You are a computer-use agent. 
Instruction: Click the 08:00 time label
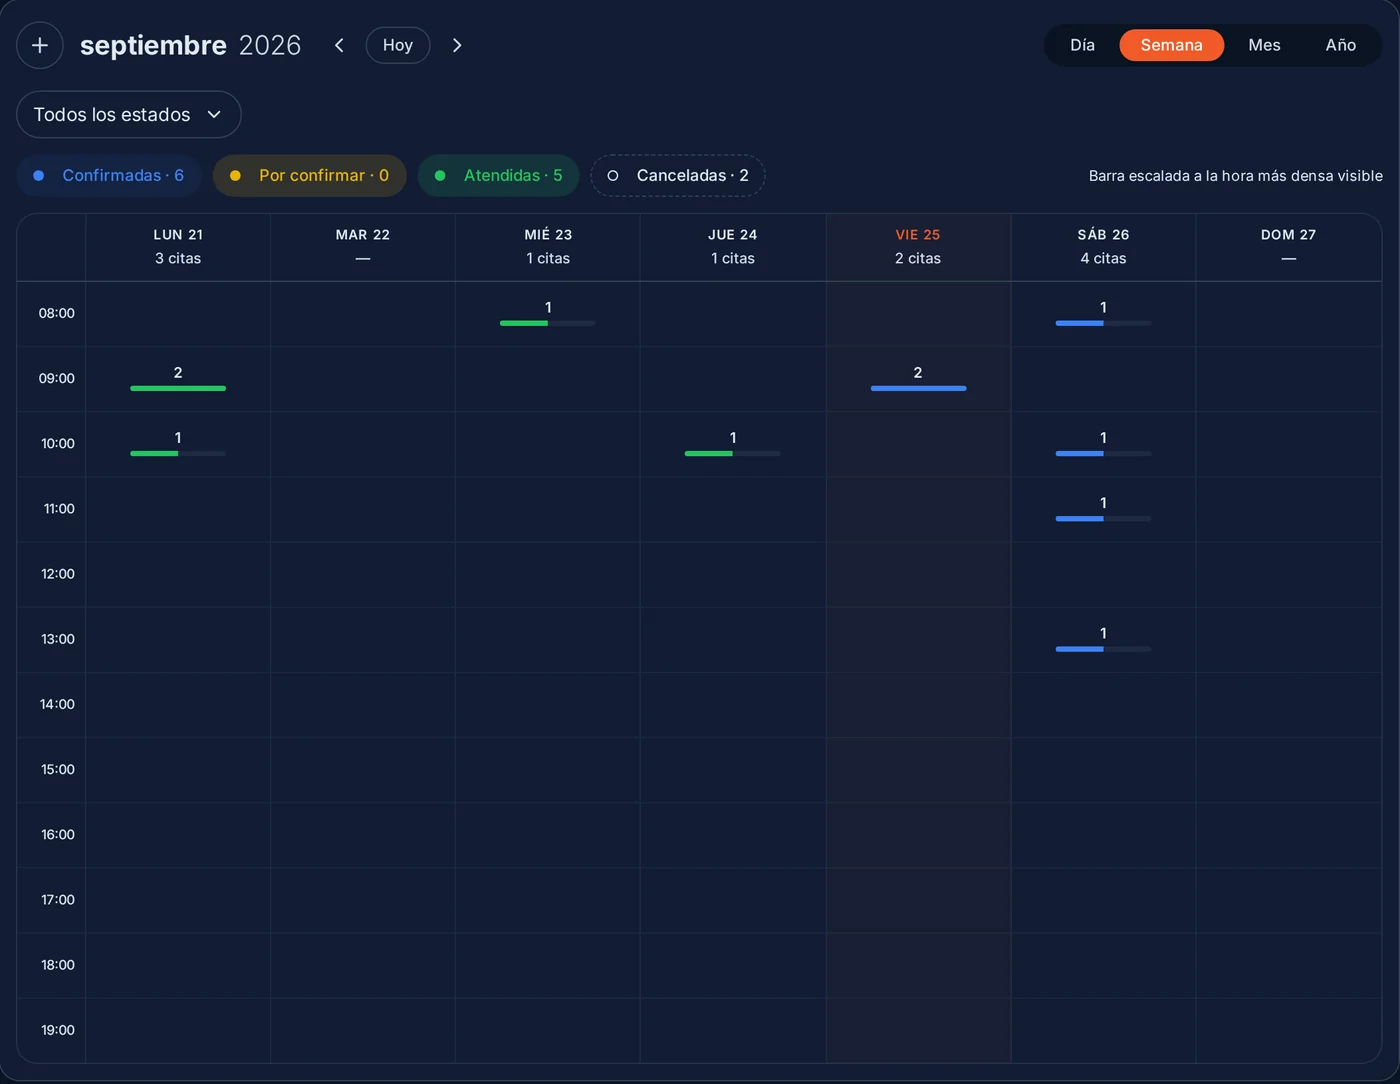[x=57, y=313]
